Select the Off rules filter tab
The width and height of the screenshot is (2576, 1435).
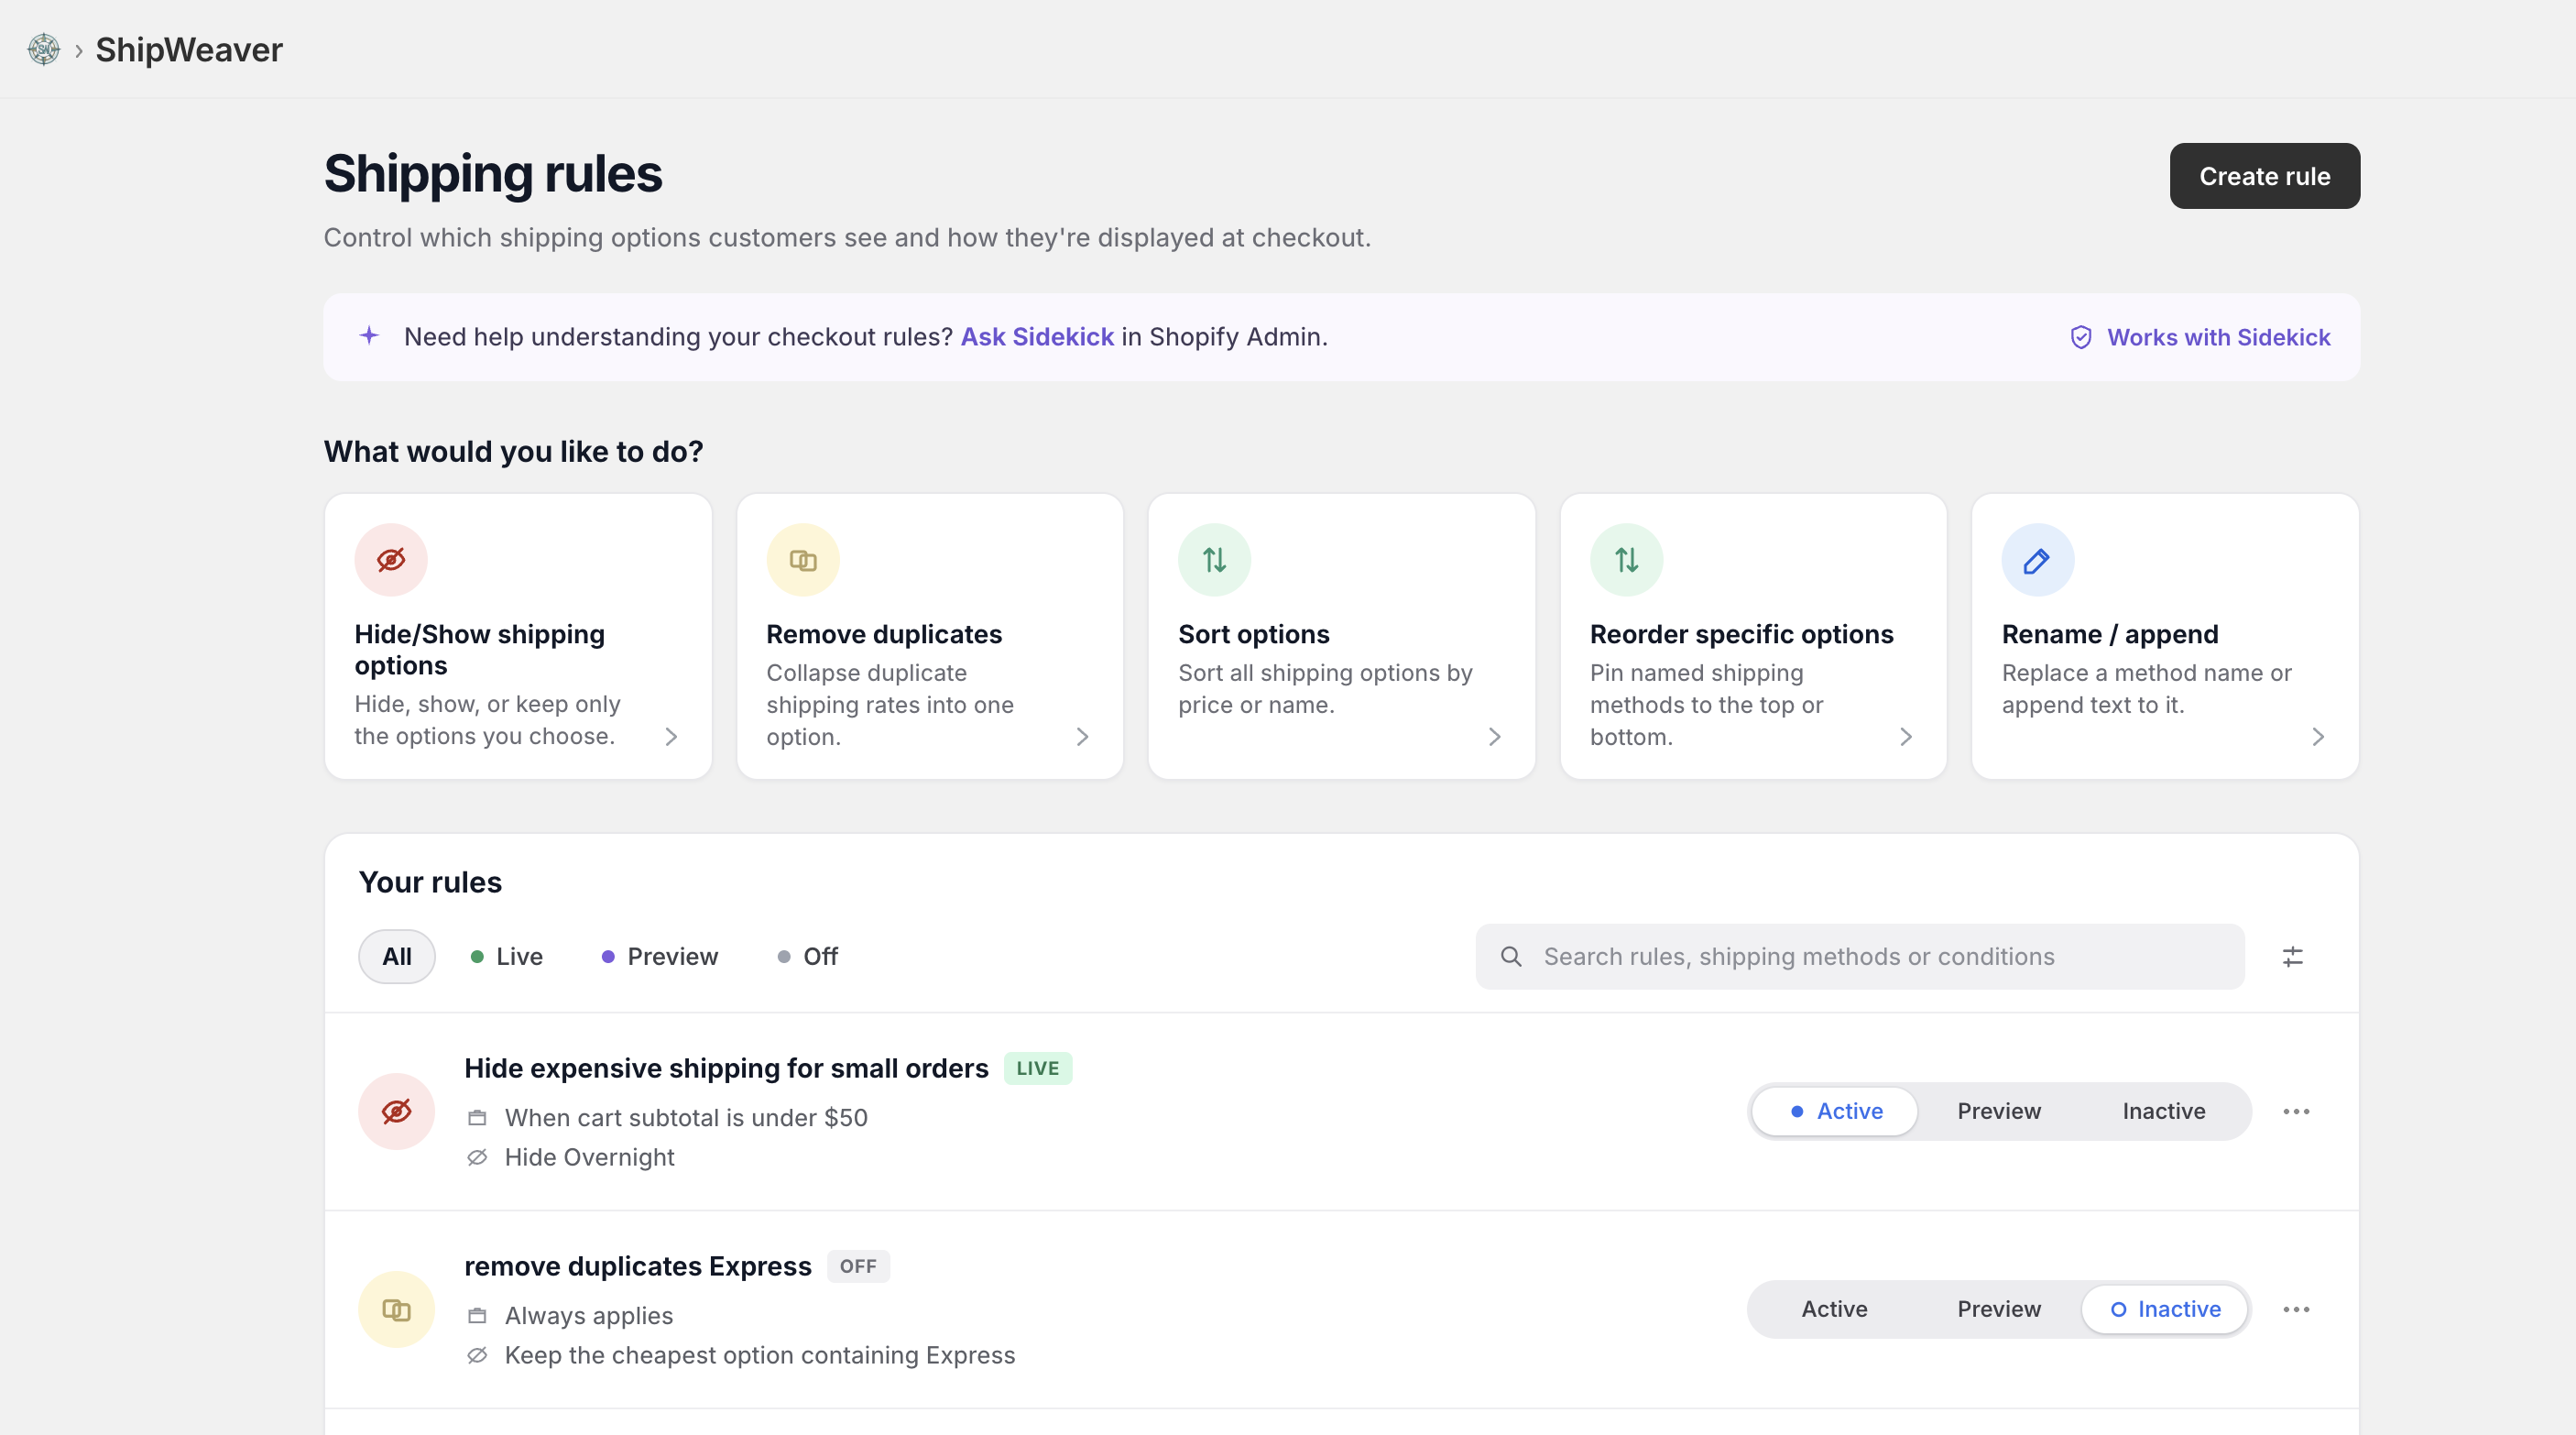pyautogui.click(x=808, y=956)
